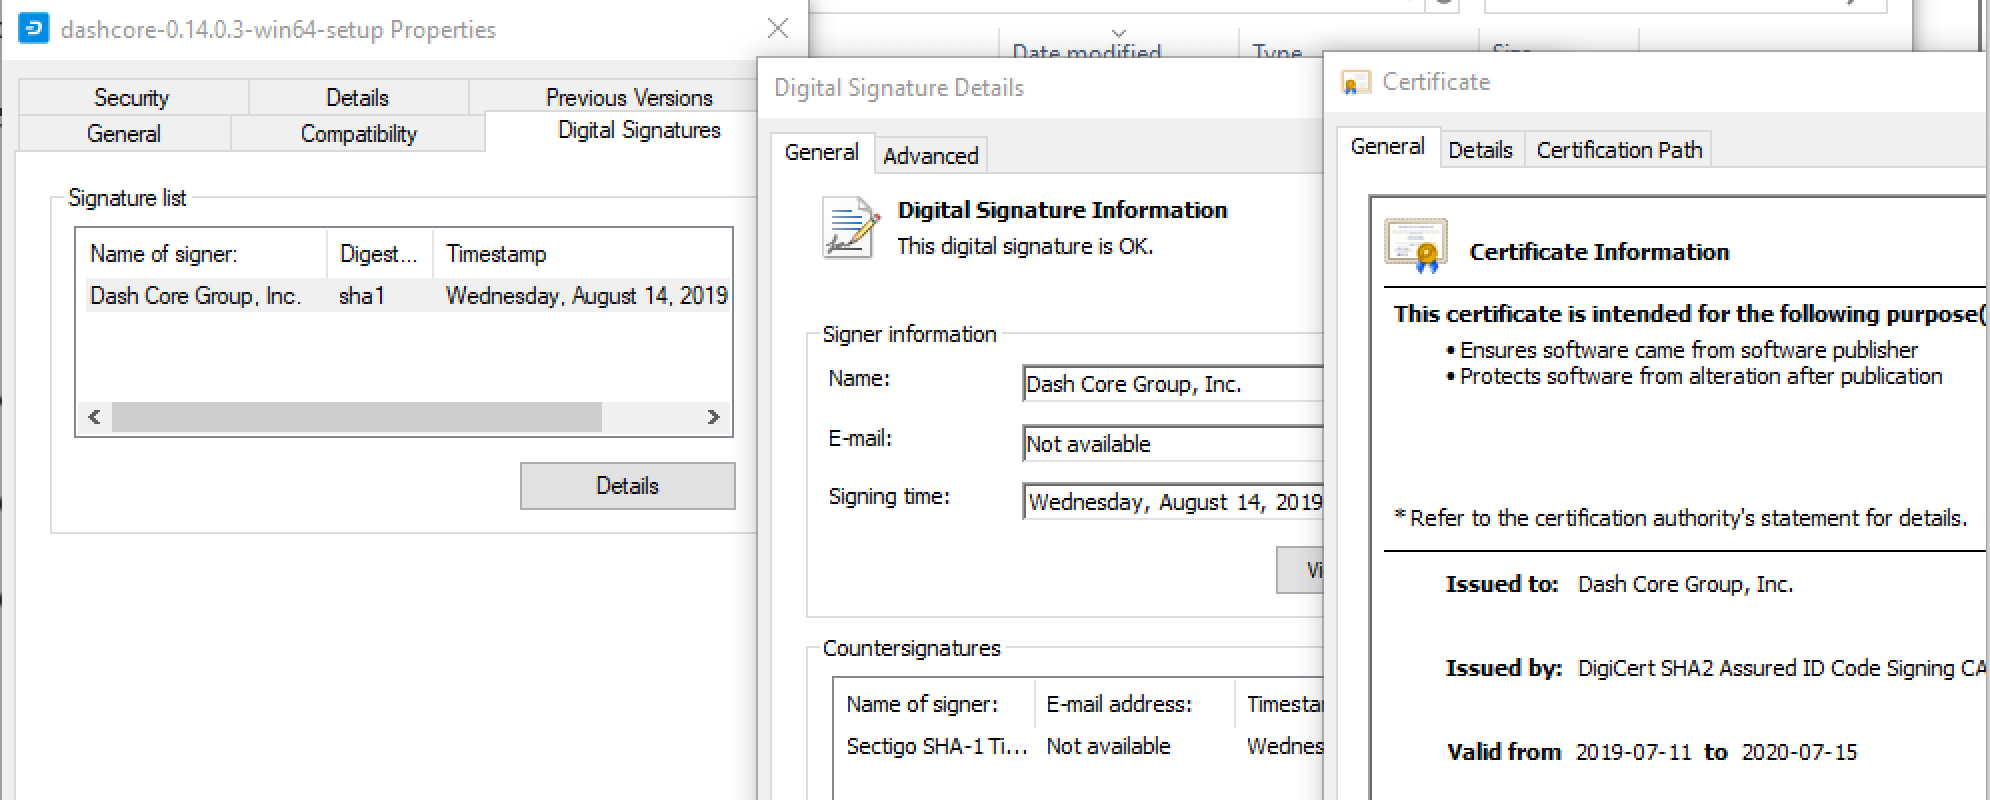Select General tab in Digital Signature Details
The image size is (1990, 800).
point(822,152)
